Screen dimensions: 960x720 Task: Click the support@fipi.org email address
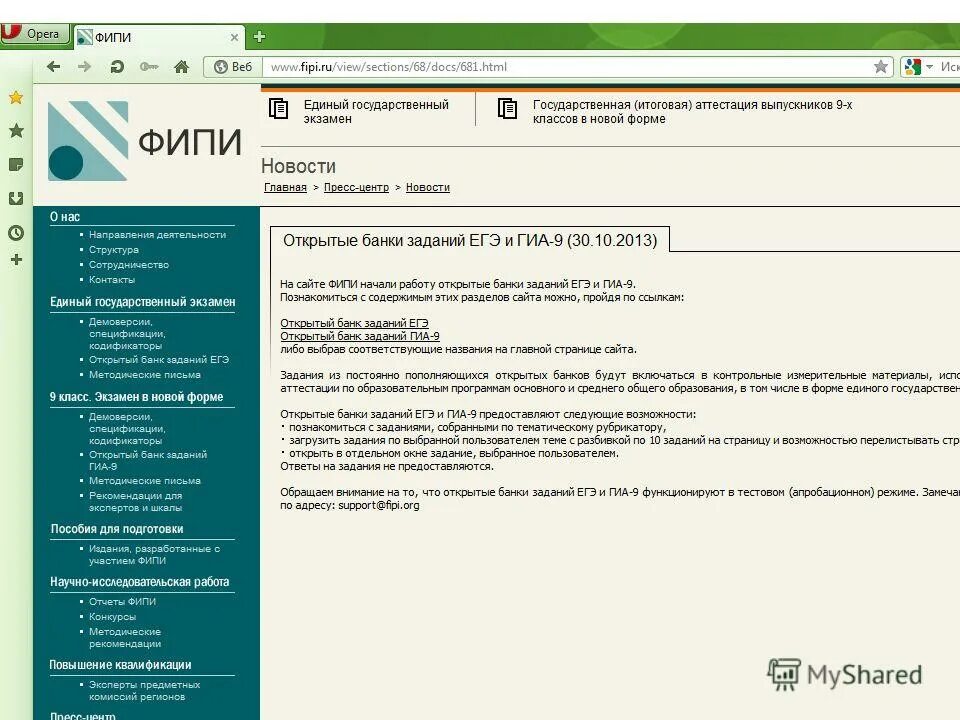[378, 505]
